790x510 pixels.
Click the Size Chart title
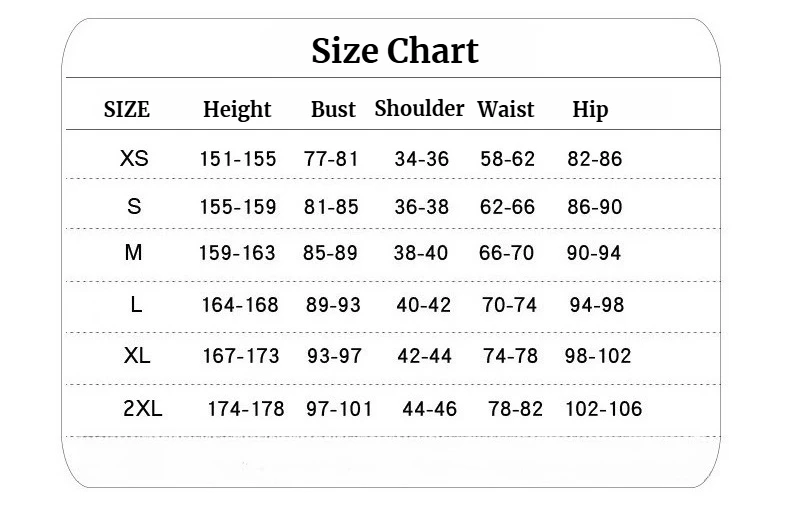point(394,51)
